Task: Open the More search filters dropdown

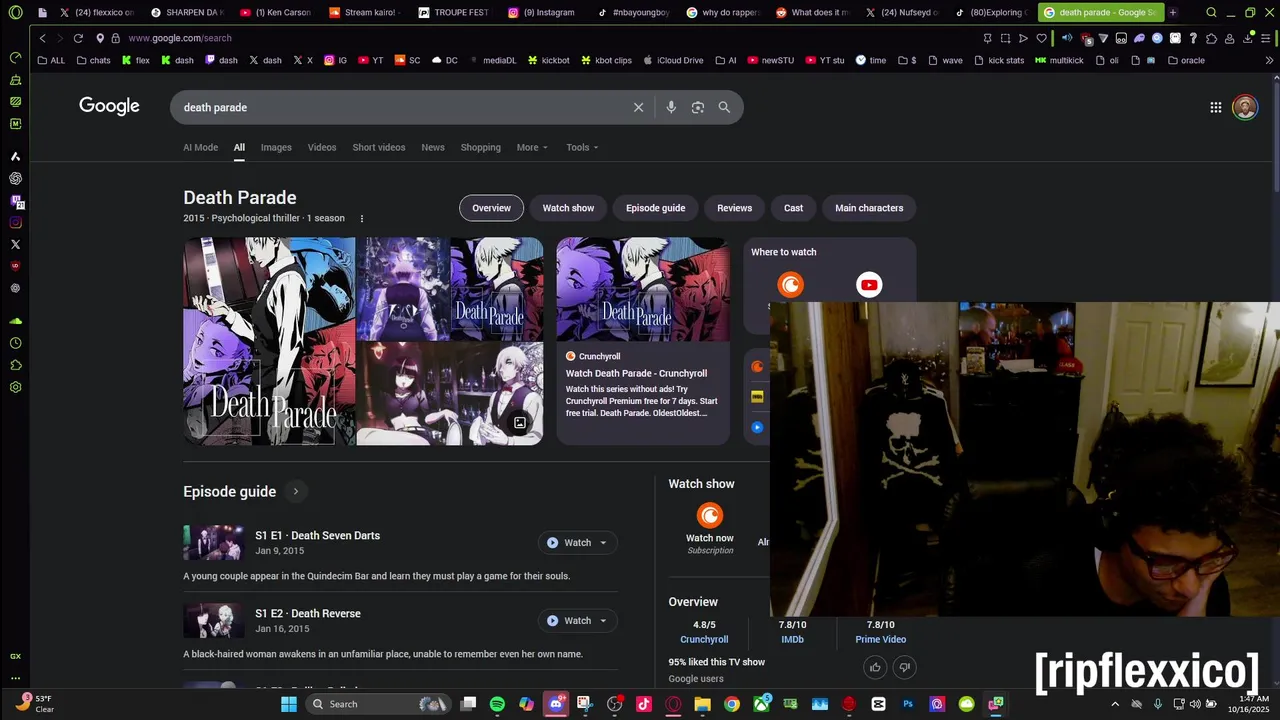Action: click(532, 147)
